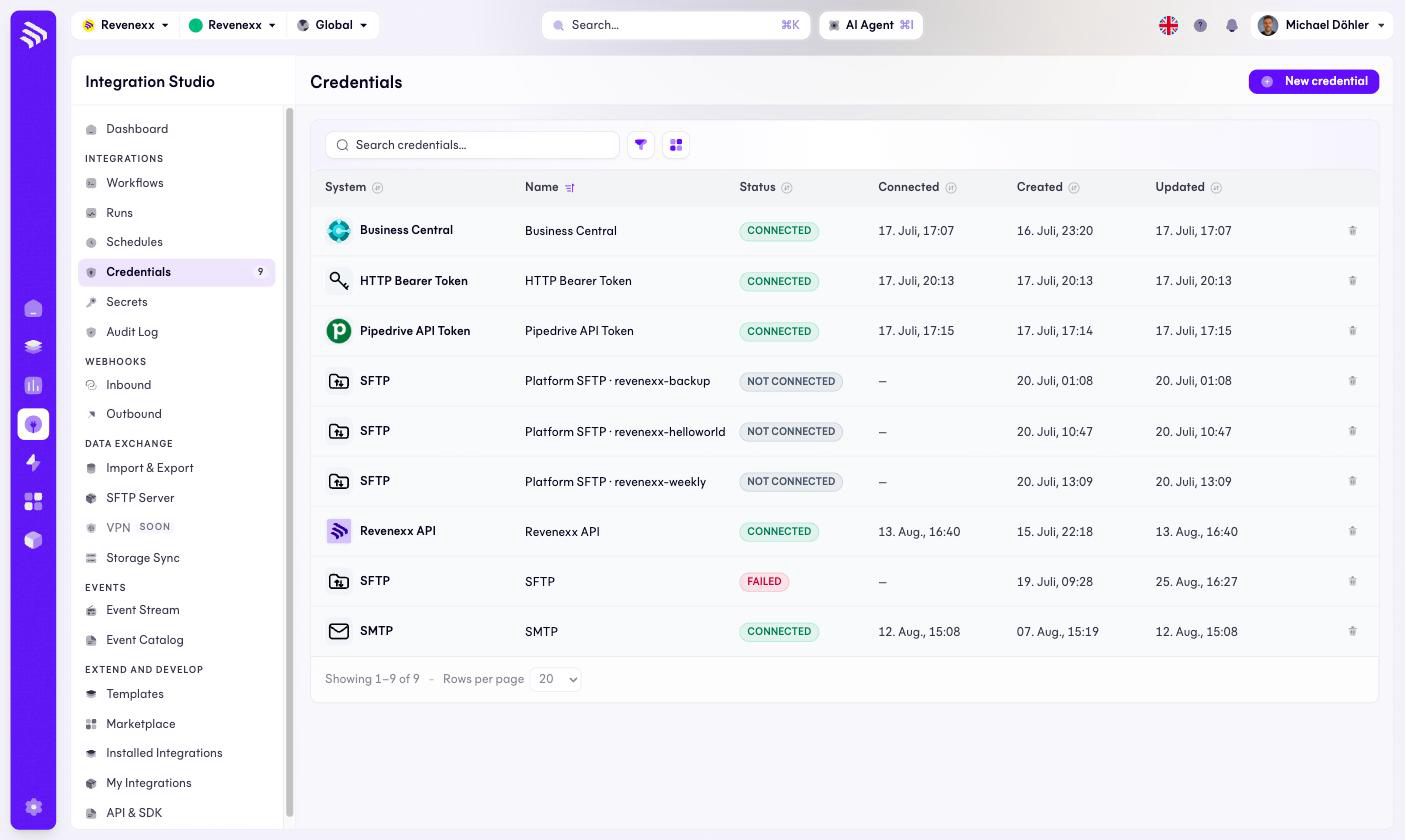Delete the revenexx-helloworld SFTP credential

tap(1352, 431)
